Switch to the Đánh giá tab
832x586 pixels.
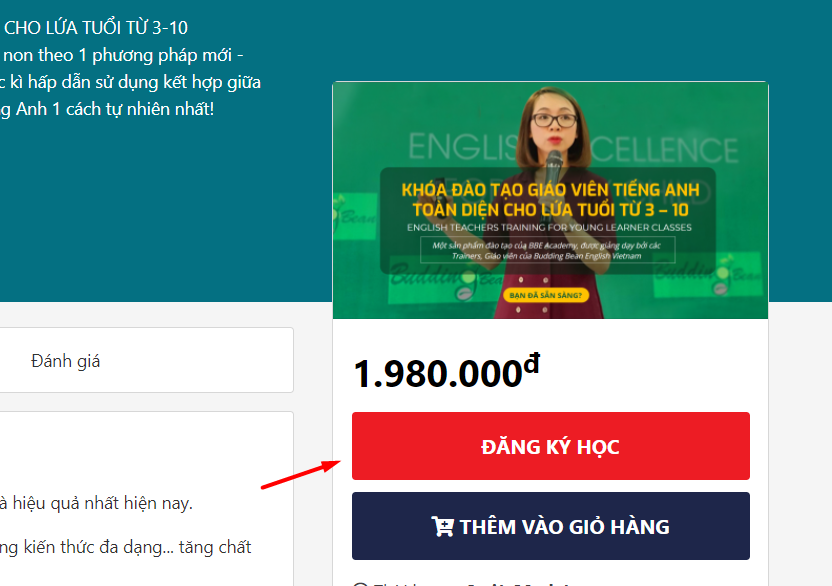coord(66,361)
